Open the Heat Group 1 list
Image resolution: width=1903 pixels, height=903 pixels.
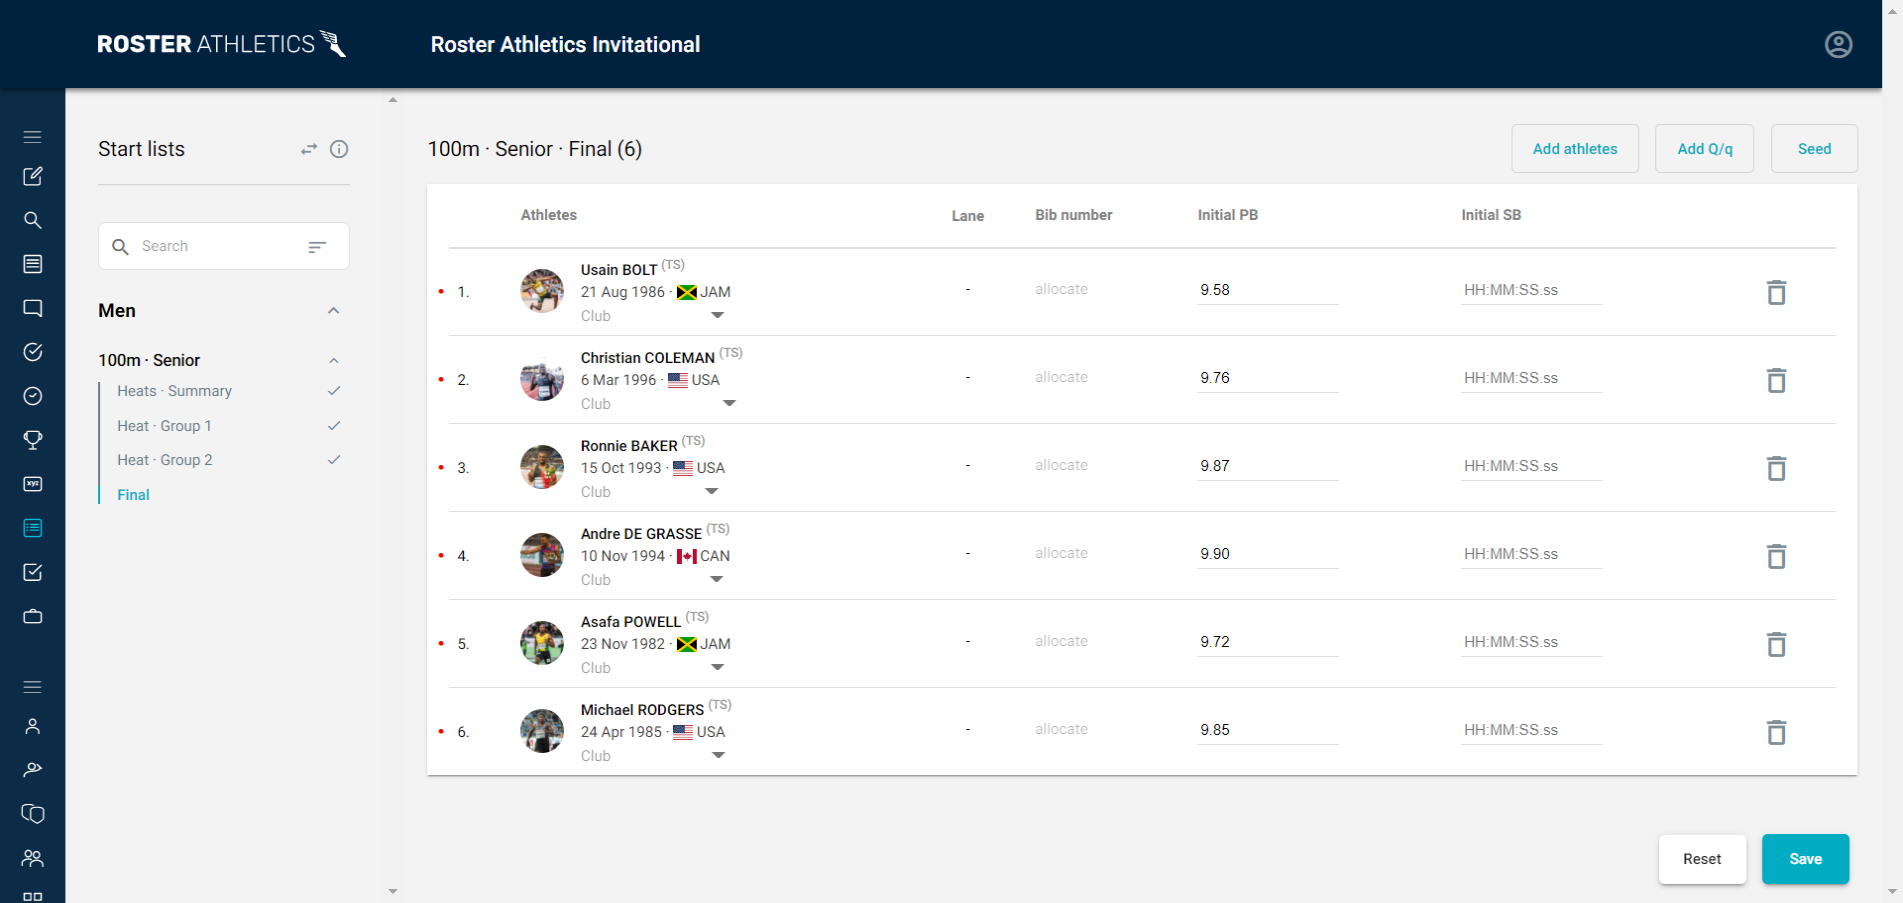(x=164, y=425)
